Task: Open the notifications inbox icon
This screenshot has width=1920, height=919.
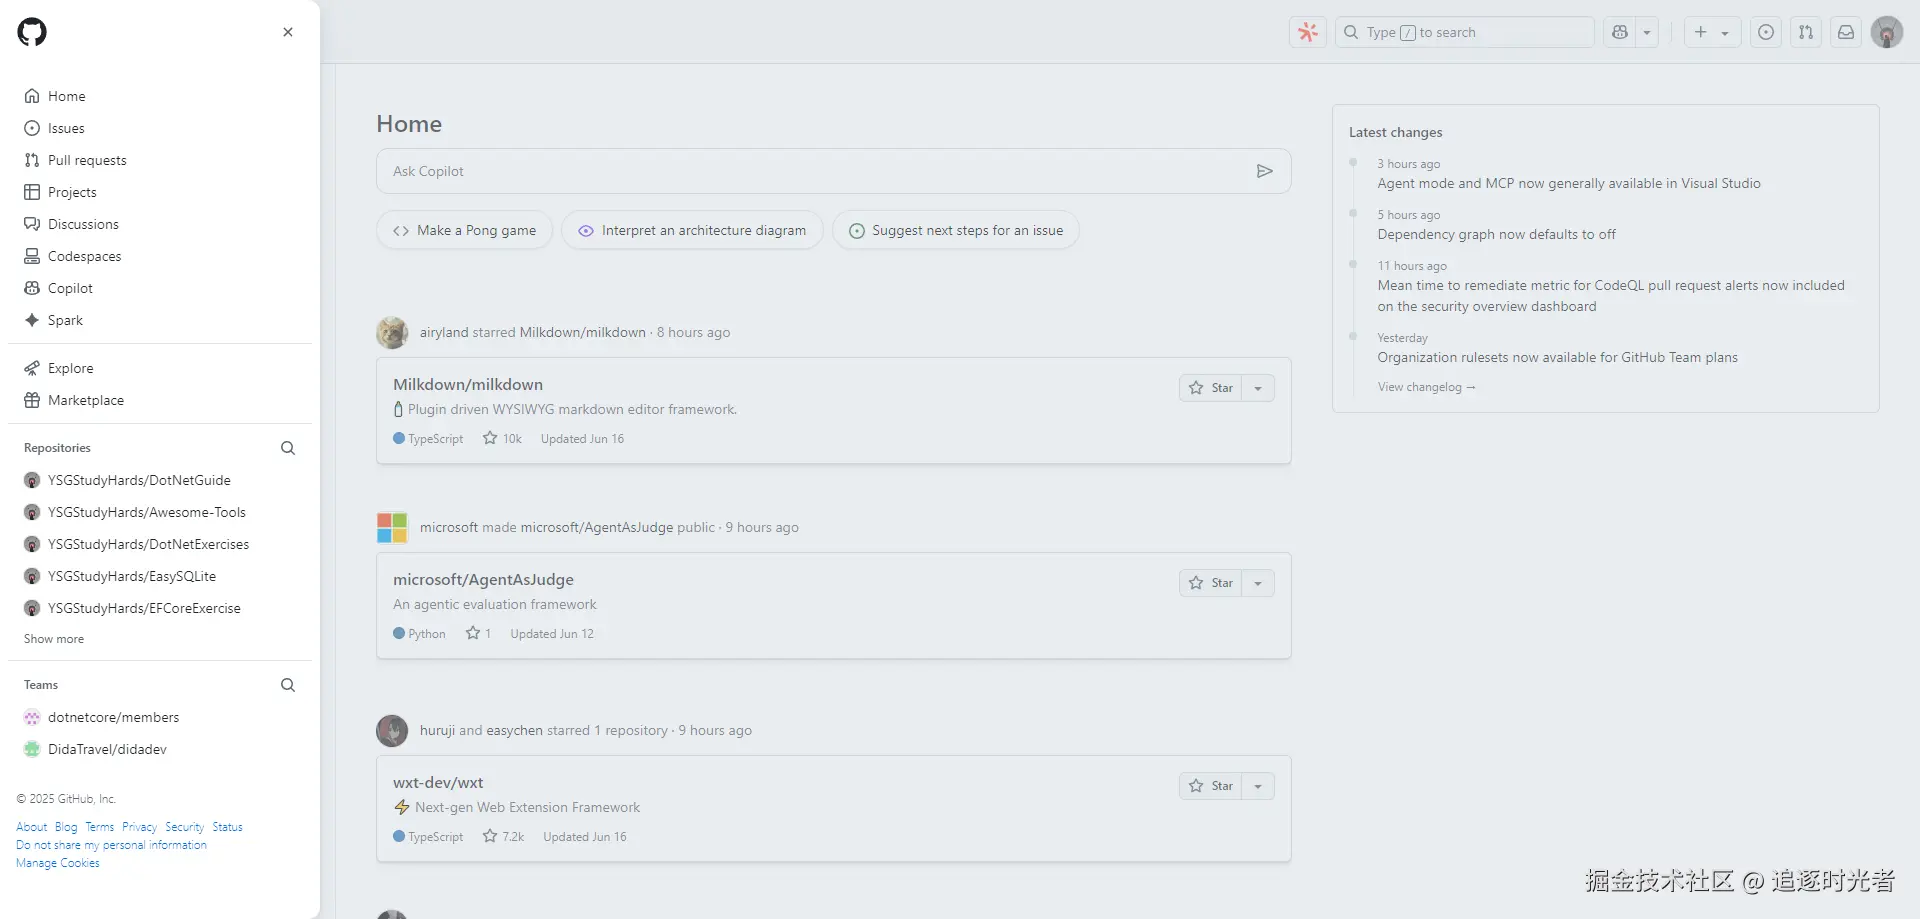Action: coord(1846,32)
